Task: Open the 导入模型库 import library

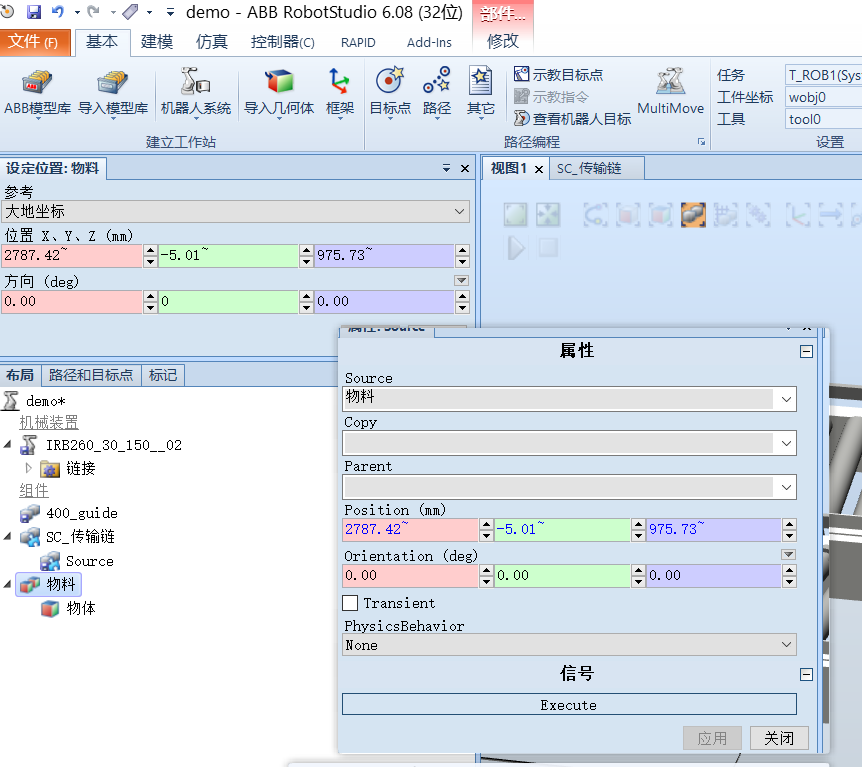Action: coord(113,92)
